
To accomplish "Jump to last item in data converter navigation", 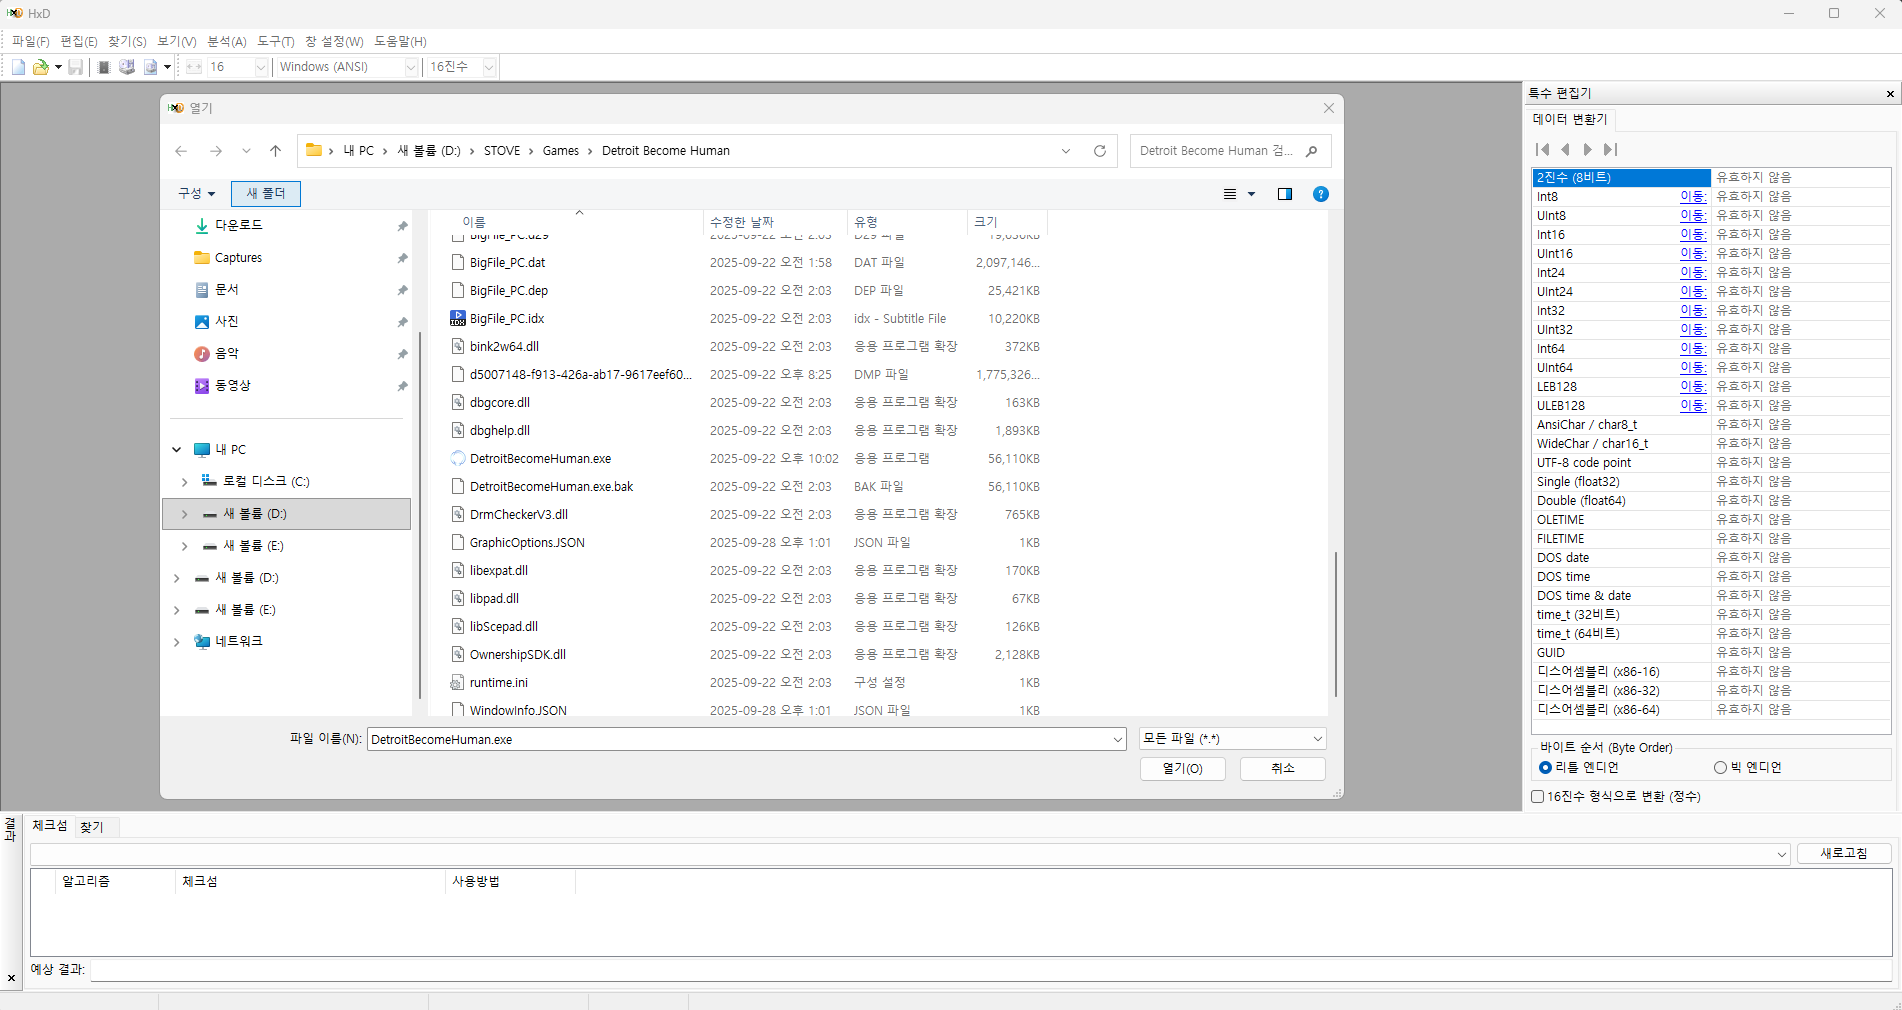I will coord(1610,149).
